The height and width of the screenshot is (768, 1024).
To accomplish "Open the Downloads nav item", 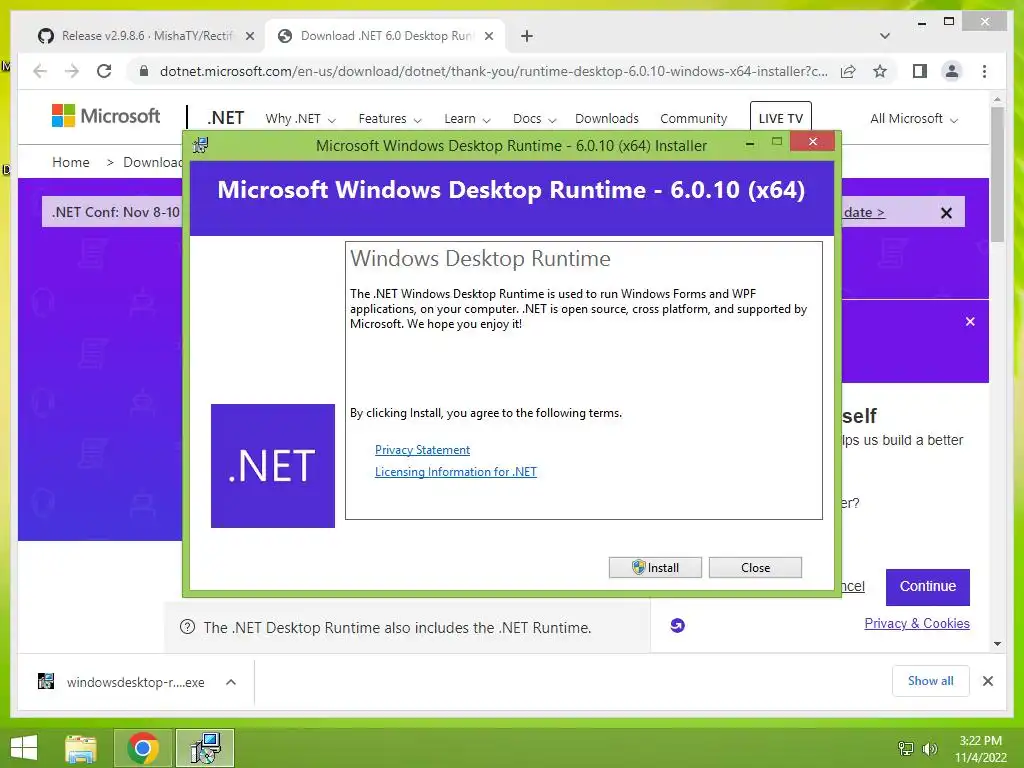I will tap(607, 119).
